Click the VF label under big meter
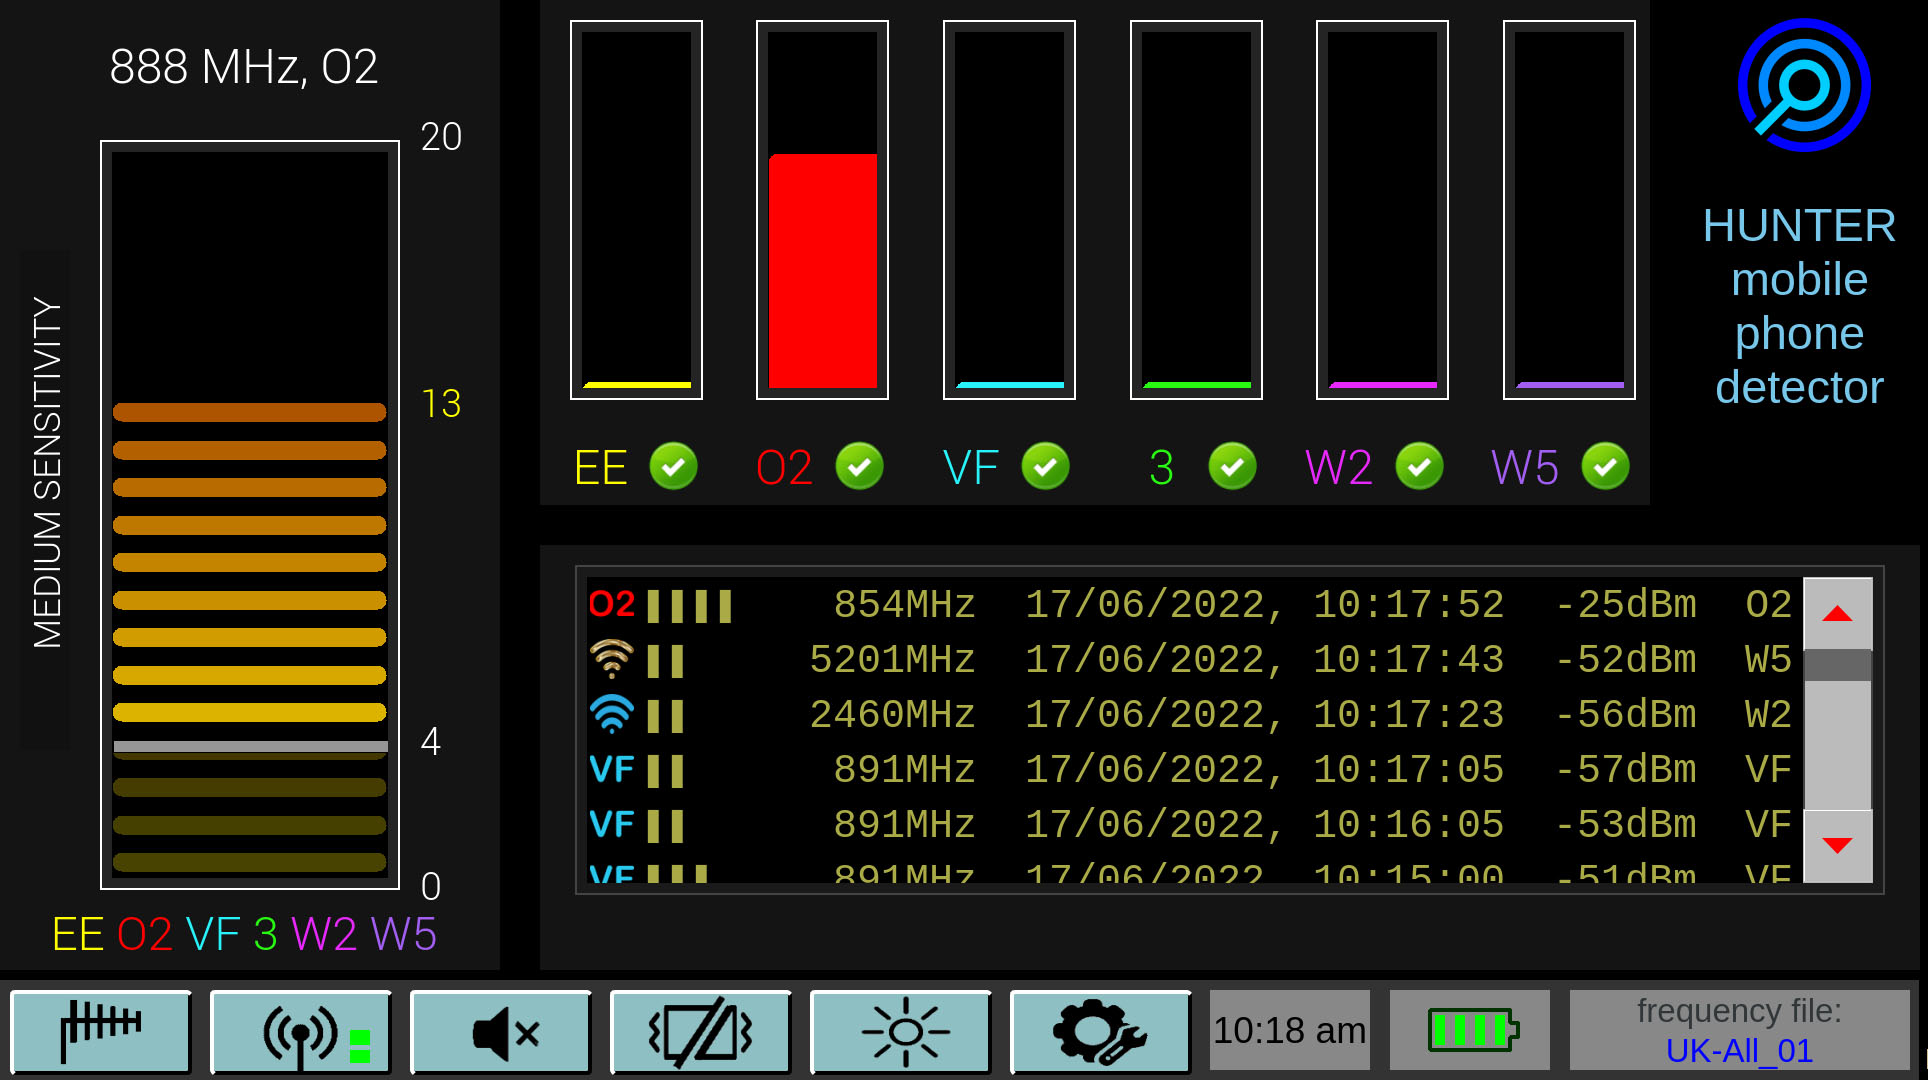This screenshot has width=1928, height=1080. coord(213,935)
